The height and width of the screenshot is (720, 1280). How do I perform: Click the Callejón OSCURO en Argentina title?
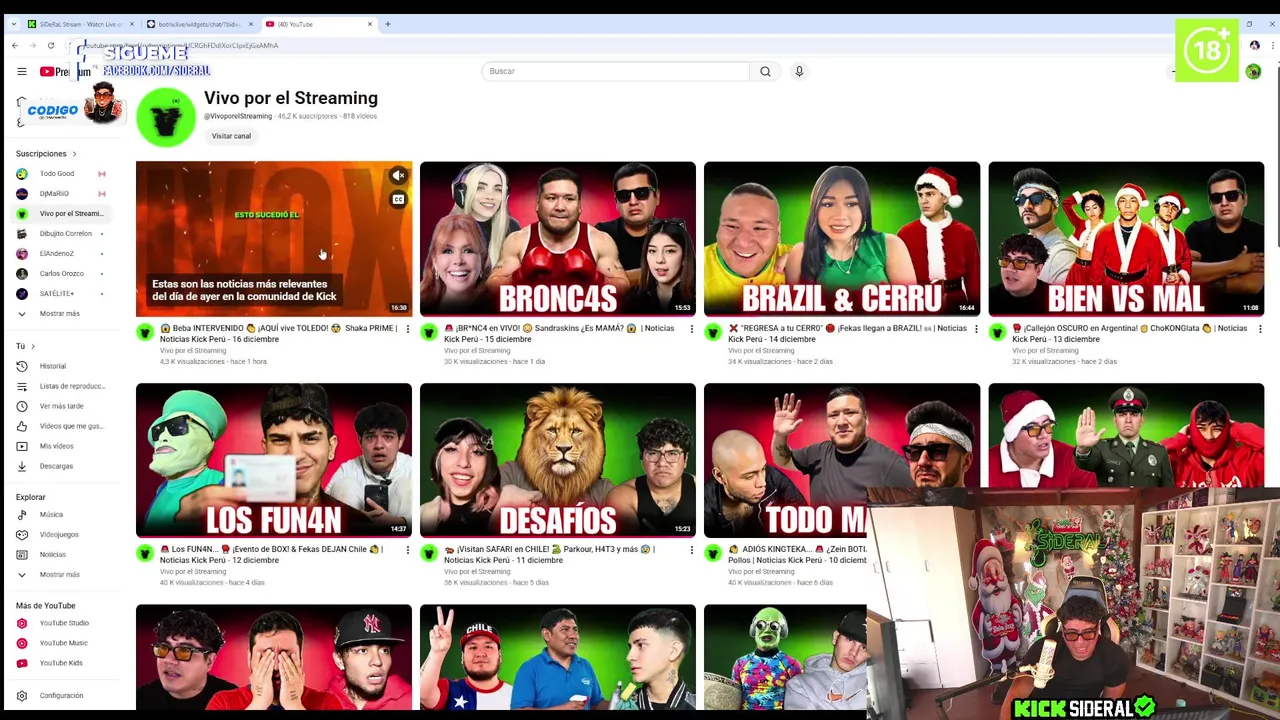(1130, 333)
